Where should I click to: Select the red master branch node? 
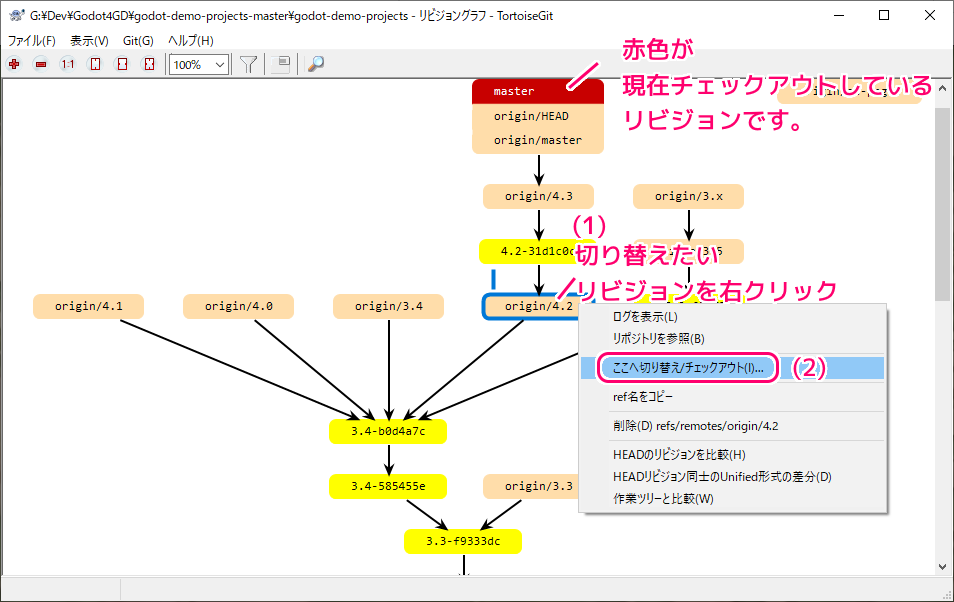point(538,91)
